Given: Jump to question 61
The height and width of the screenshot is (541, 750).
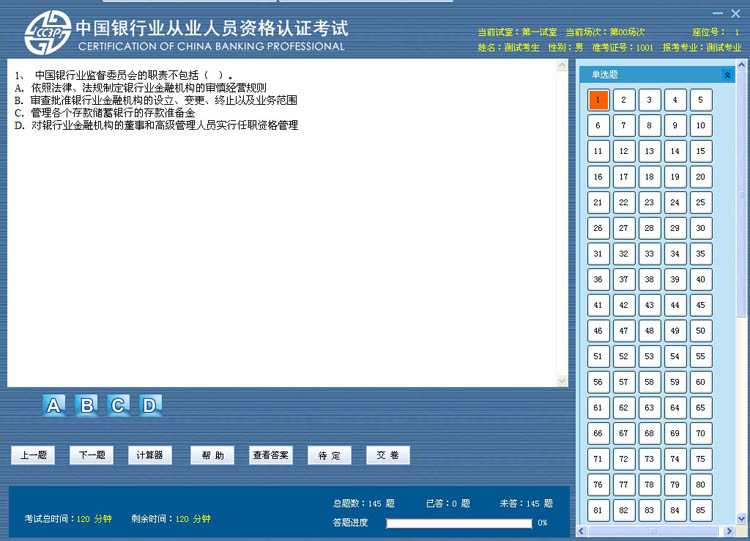Looking at the screenshot, I should (598, 408).
